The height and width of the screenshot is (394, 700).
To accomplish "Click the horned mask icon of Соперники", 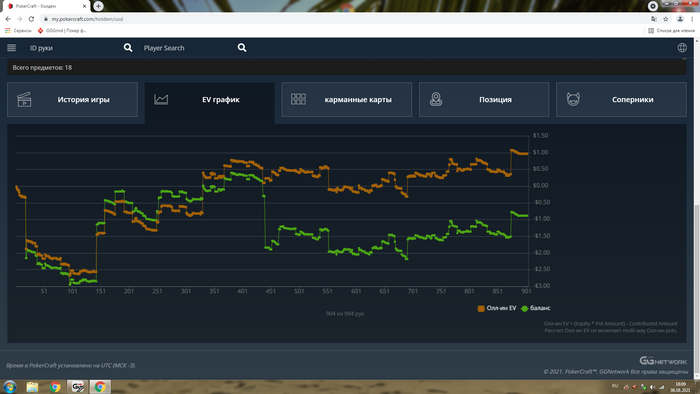I will [573, 99].
